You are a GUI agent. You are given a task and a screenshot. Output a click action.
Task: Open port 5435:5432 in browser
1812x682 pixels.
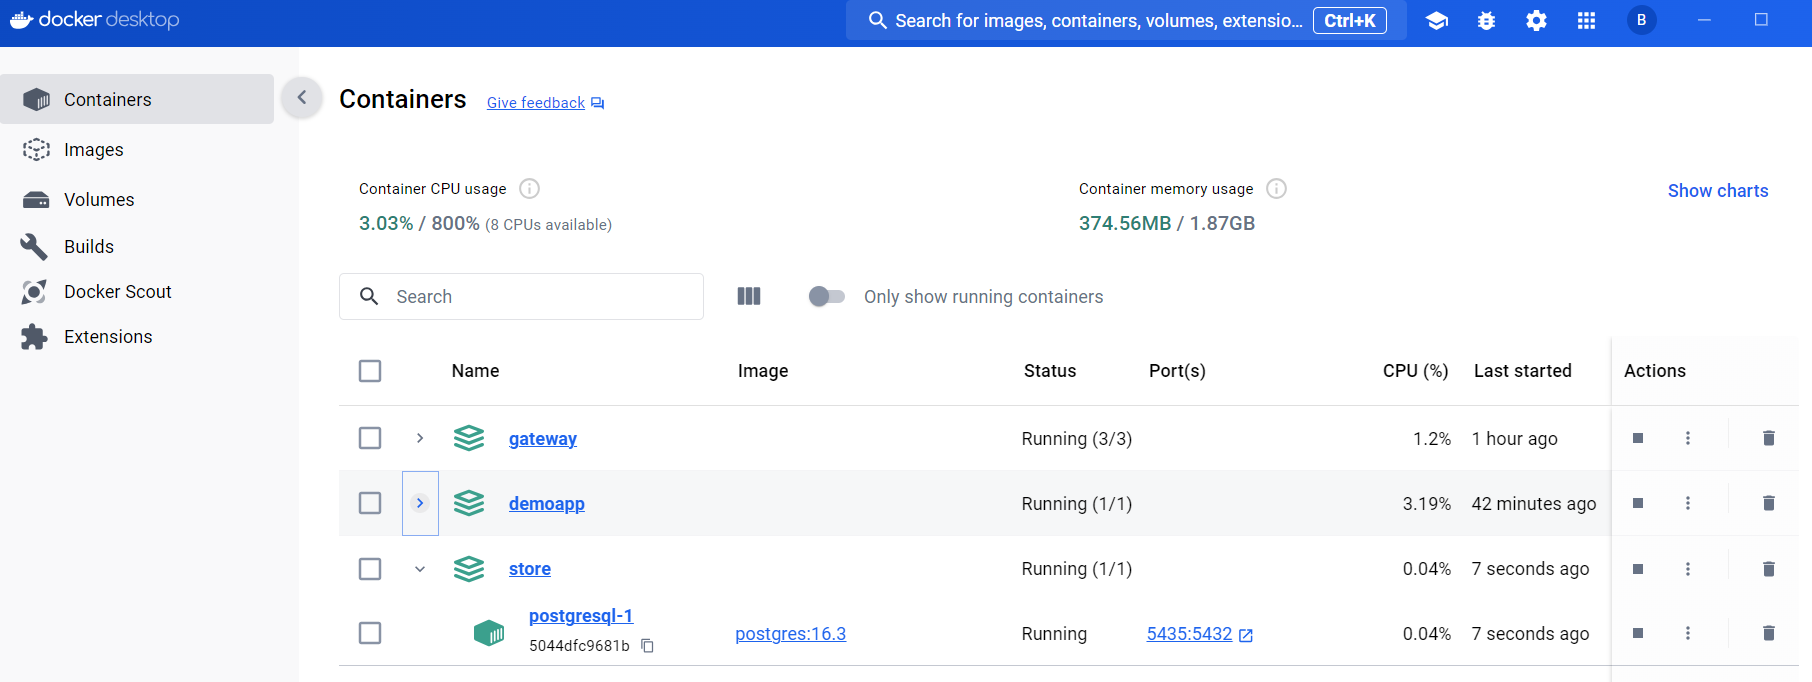1200,634
